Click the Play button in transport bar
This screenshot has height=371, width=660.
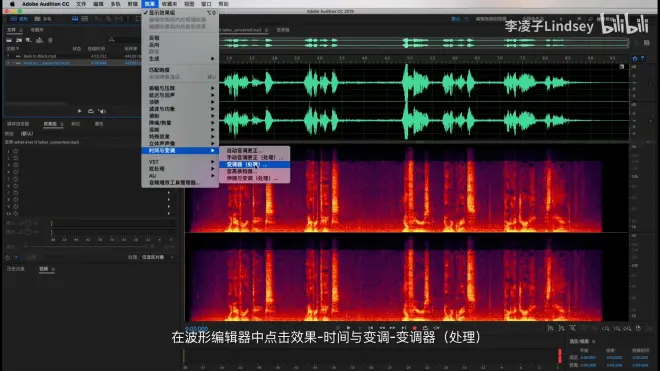[349, 327]
